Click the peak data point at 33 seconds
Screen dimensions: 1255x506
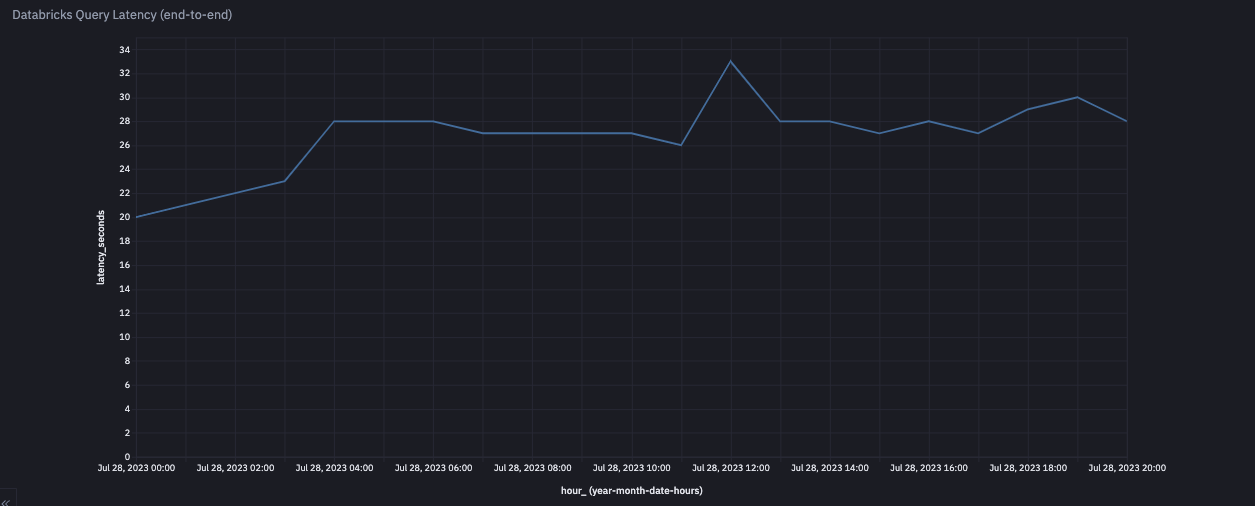coord(731,61)
